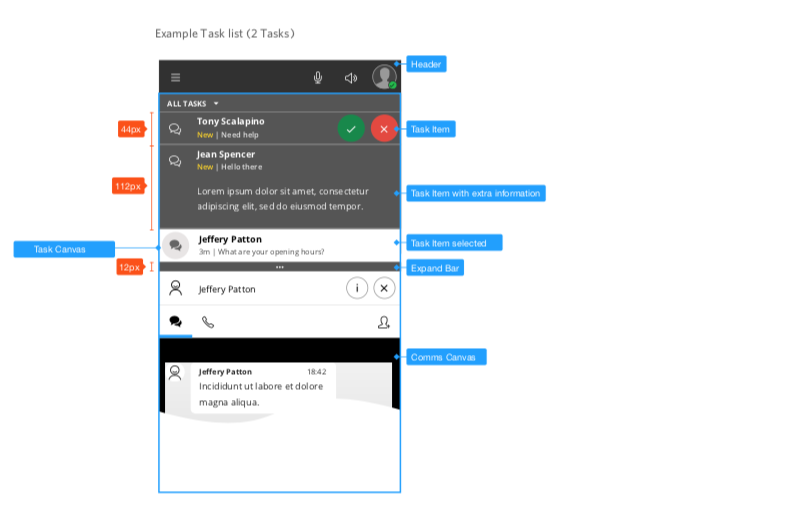
Task: Select the Jeffery Patton task item
Action: tap(280, 245)
